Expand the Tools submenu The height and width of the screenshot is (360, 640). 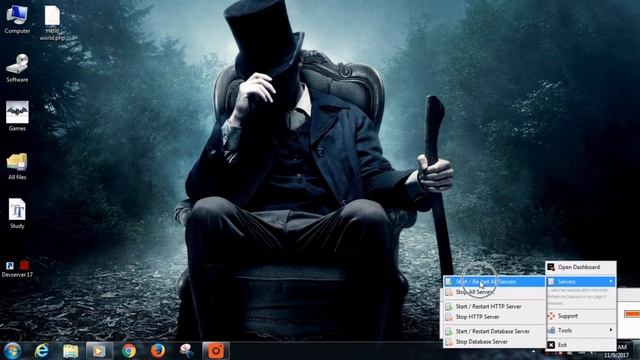click(581, 330)
